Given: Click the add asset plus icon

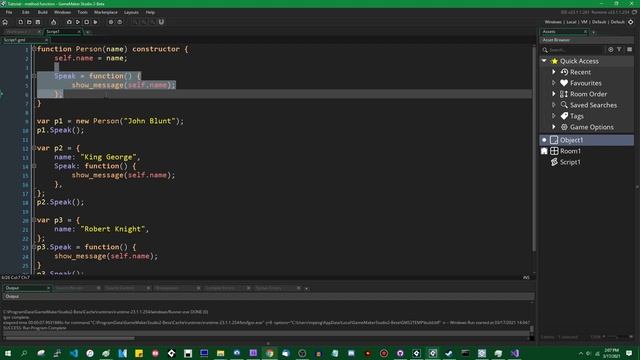Looking at the screenshot, I should 611,49.
